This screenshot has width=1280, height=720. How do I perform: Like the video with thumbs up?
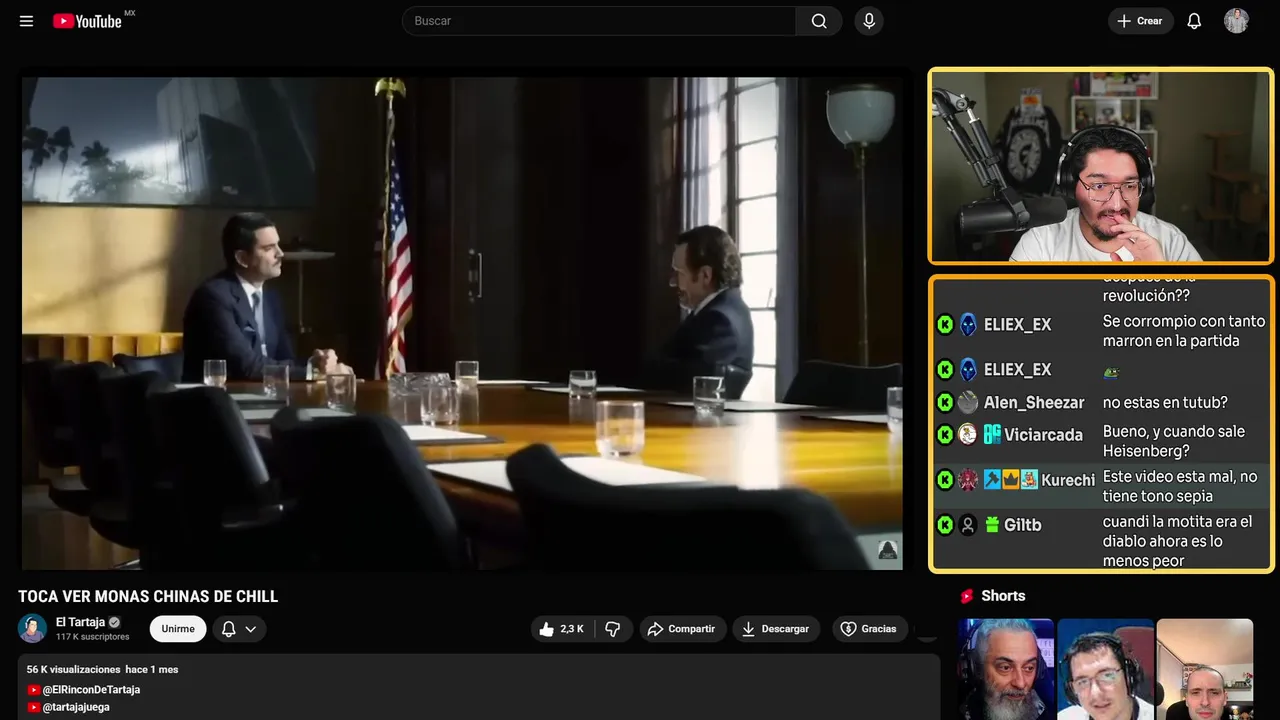coord(560,629)
